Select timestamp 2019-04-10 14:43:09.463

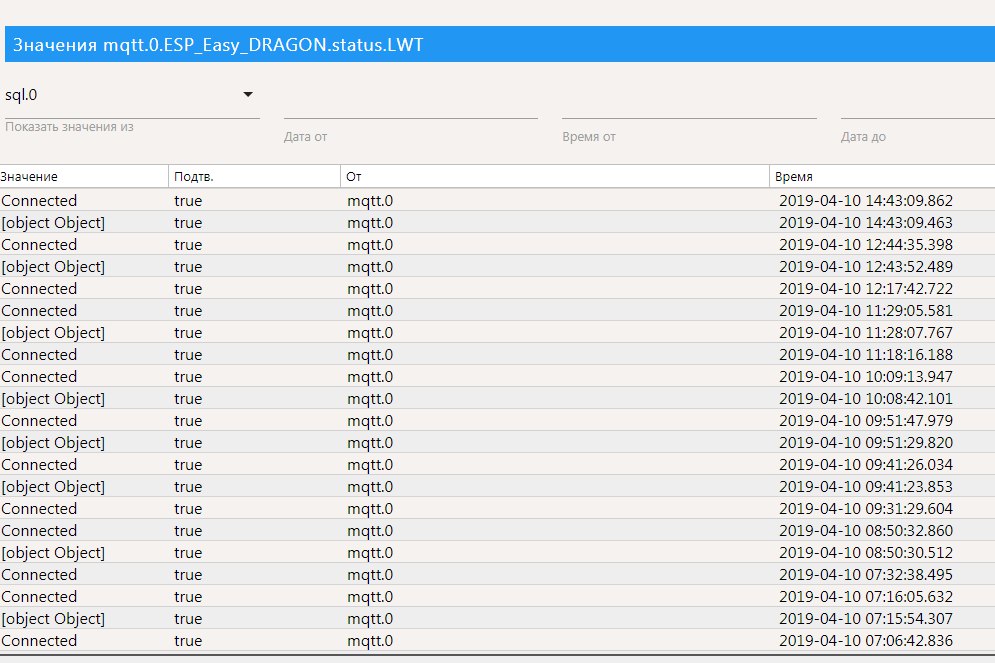[x=866, y=223]
